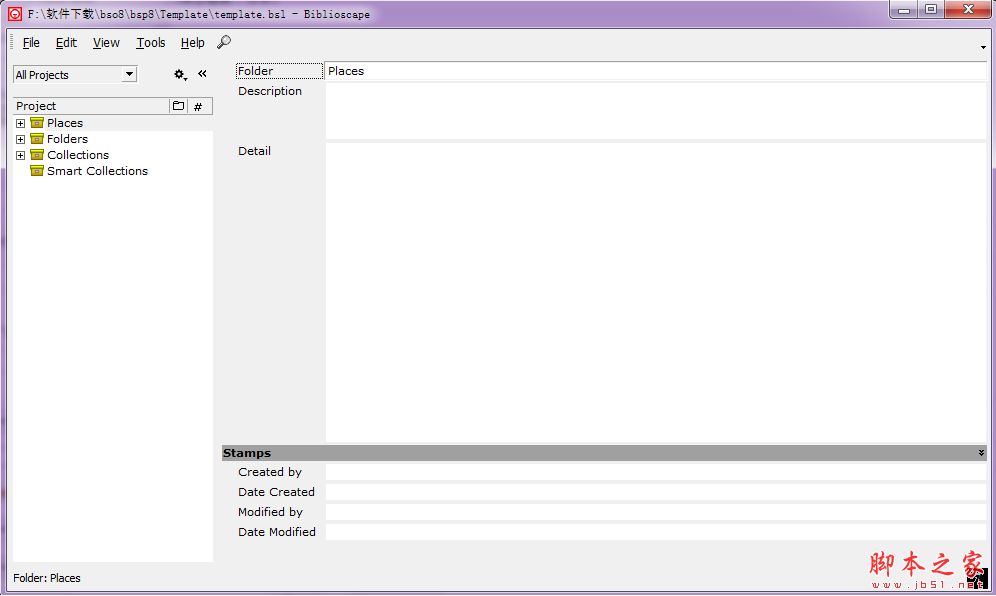Viewport: 996px width, 596px height.
Task: Open the Tools menu
Action: click(151, 43)
